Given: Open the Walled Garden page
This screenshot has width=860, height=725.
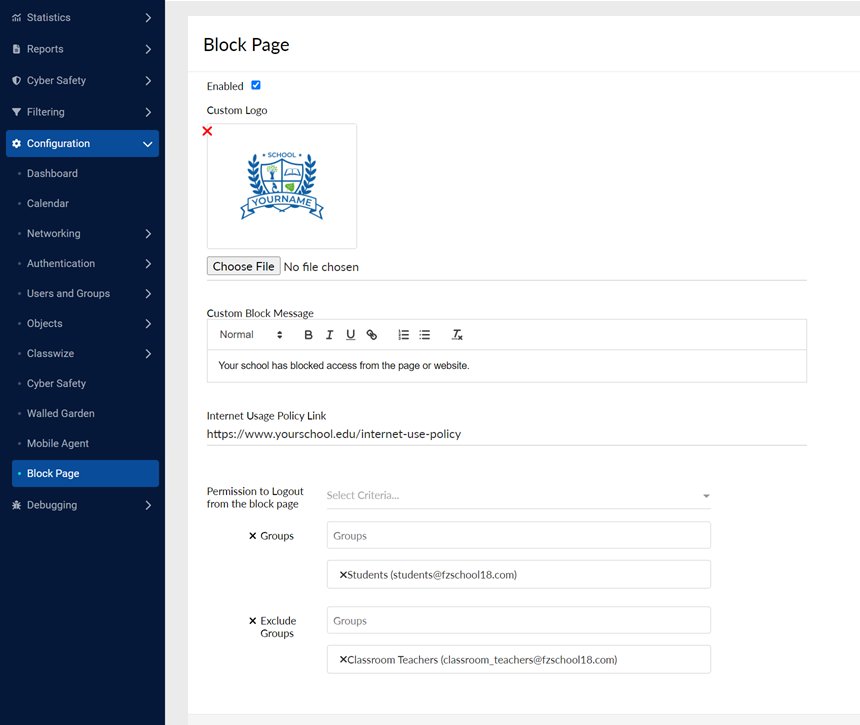Looking at the screenshot, I should coord(61,413).
